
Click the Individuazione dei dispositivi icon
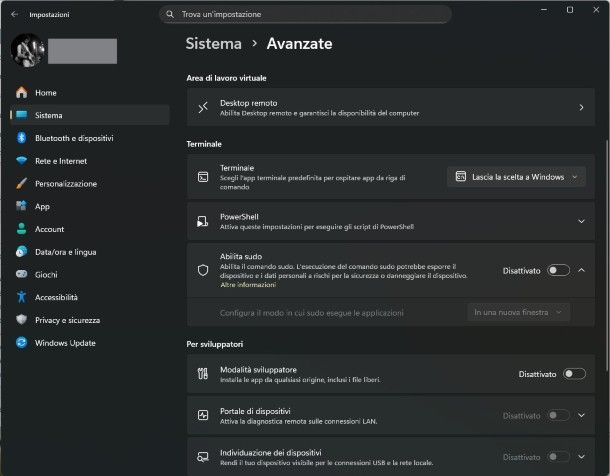point(203,457)
